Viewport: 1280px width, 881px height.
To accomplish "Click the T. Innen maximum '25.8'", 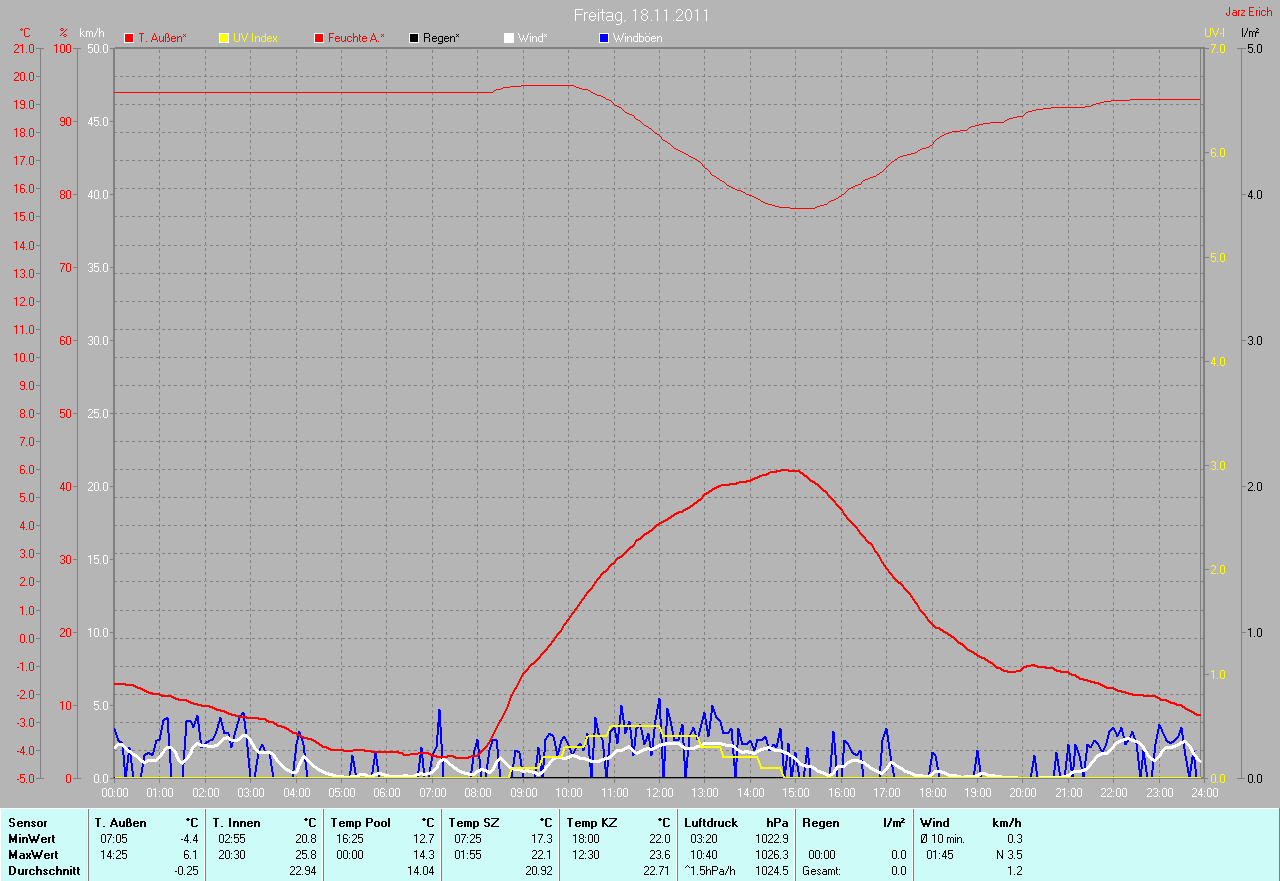I will coord(306,855).
